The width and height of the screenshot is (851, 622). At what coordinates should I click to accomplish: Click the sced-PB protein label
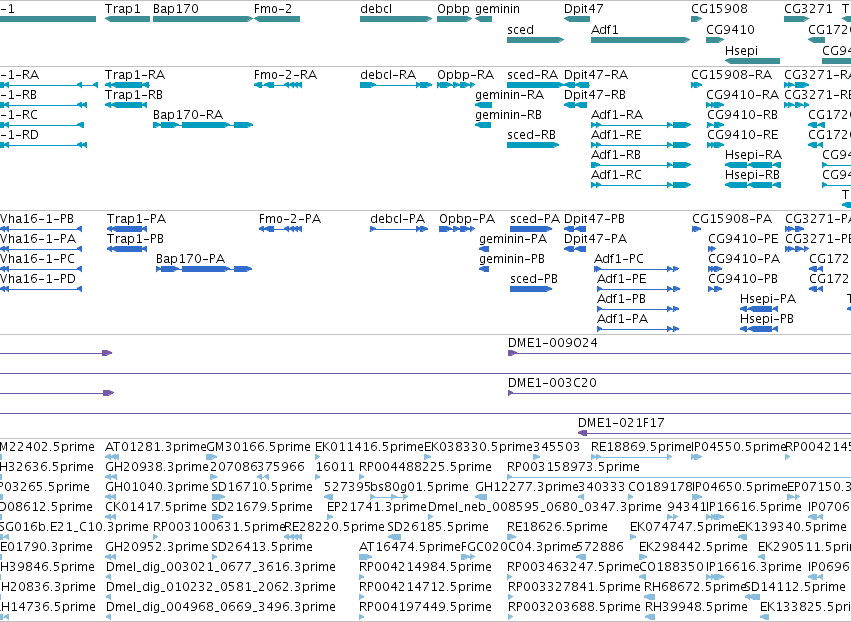[534, 279]
